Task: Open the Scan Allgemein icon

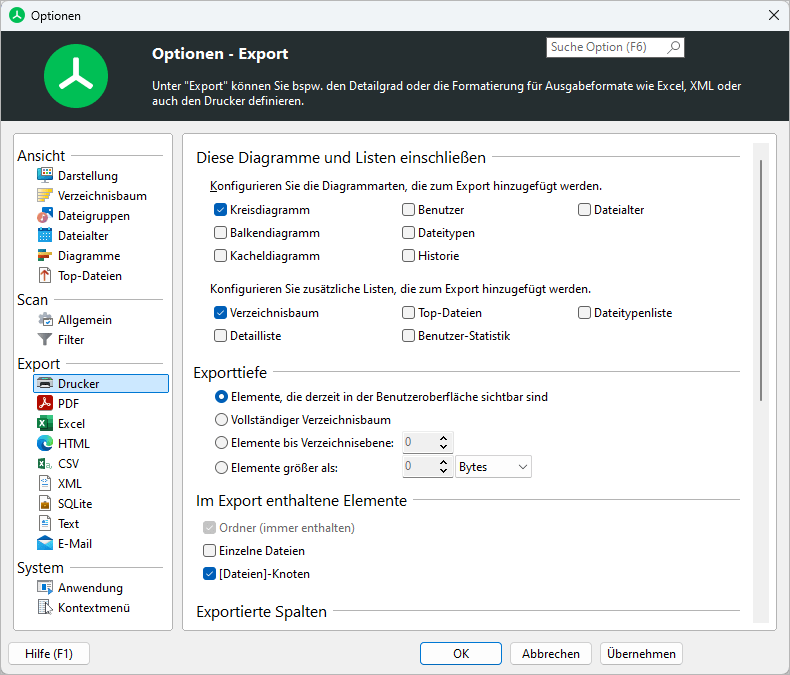Action: [45, 319]
